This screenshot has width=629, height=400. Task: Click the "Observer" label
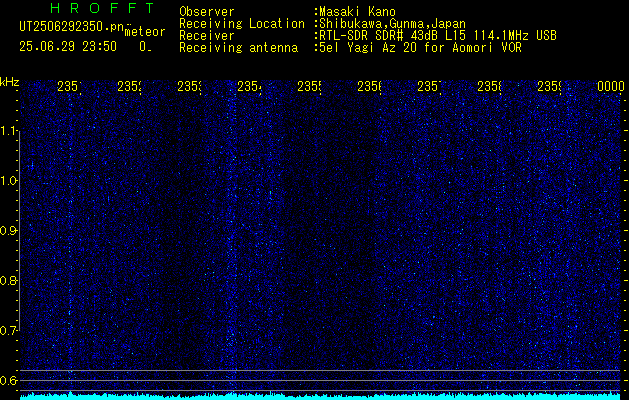coord(207,12)
